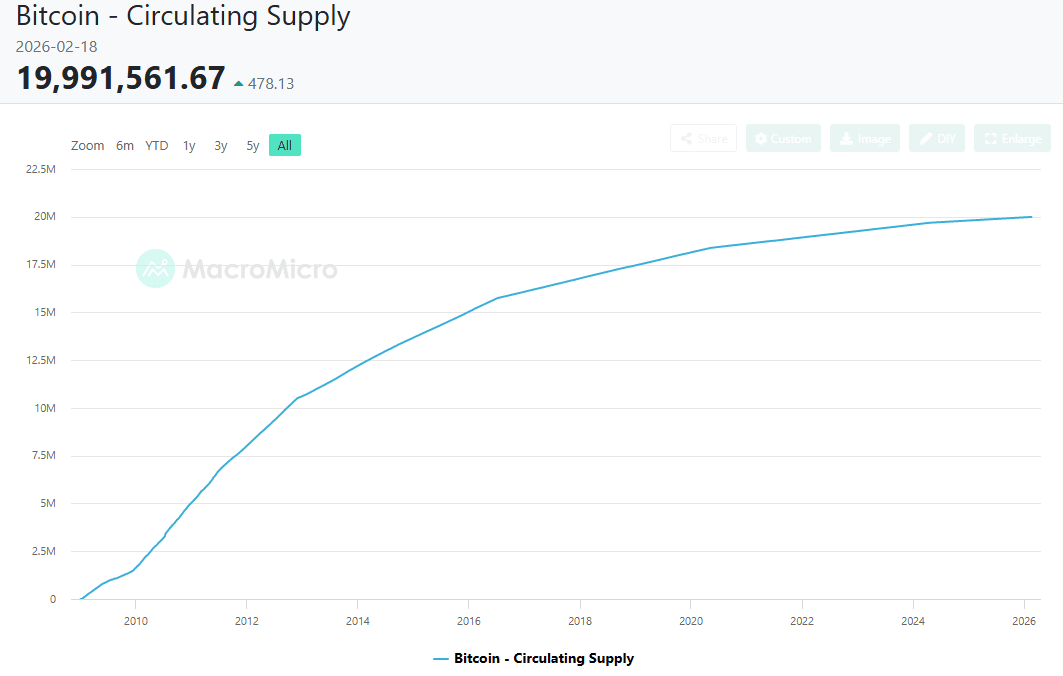Toggle the YTD zoom range on
The image size is (1063, 676).
pyautogui.click(x=156, y=145)
